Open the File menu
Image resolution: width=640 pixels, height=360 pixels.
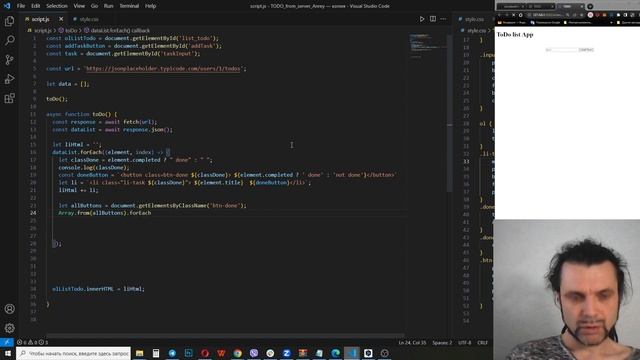point(21,6)
